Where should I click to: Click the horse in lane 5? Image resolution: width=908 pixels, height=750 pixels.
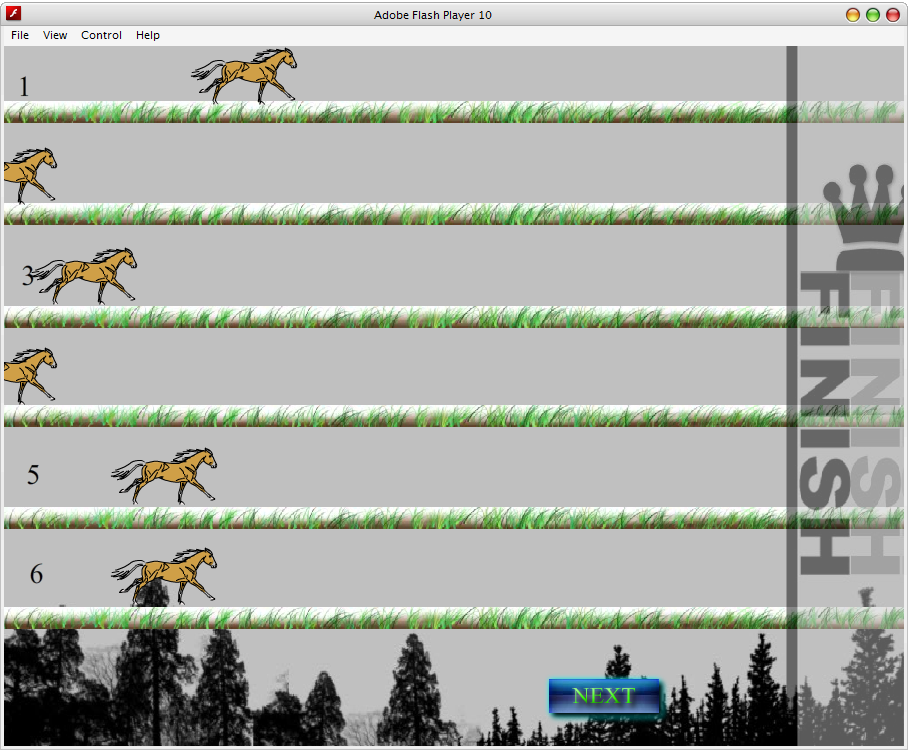tap(164, 472)
